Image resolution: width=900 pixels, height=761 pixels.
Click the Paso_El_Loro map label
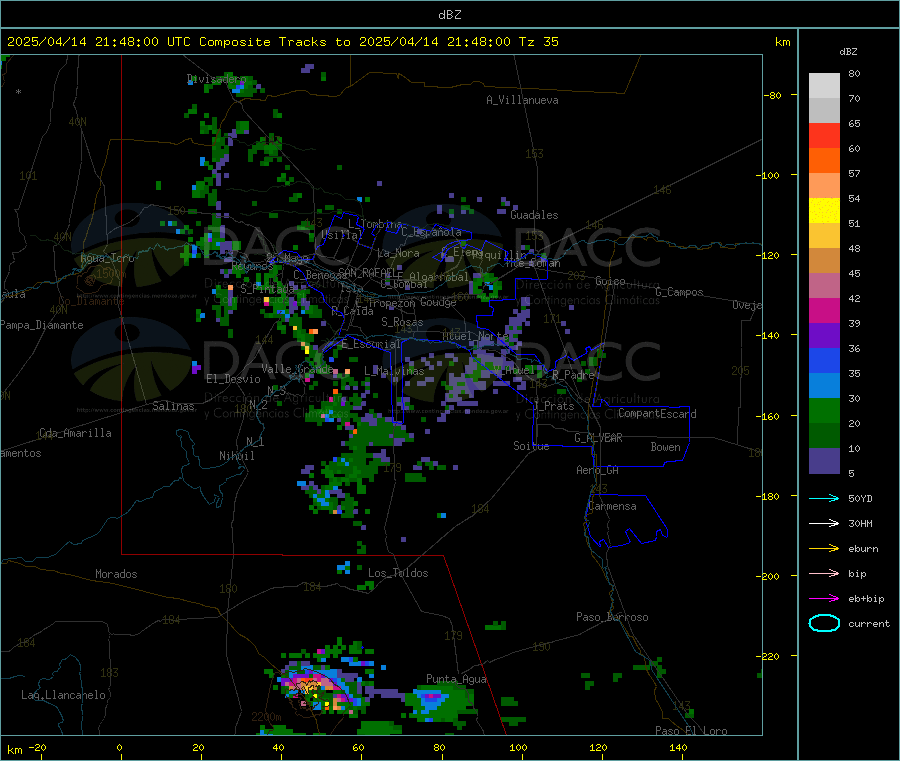(x=691, y=731)
